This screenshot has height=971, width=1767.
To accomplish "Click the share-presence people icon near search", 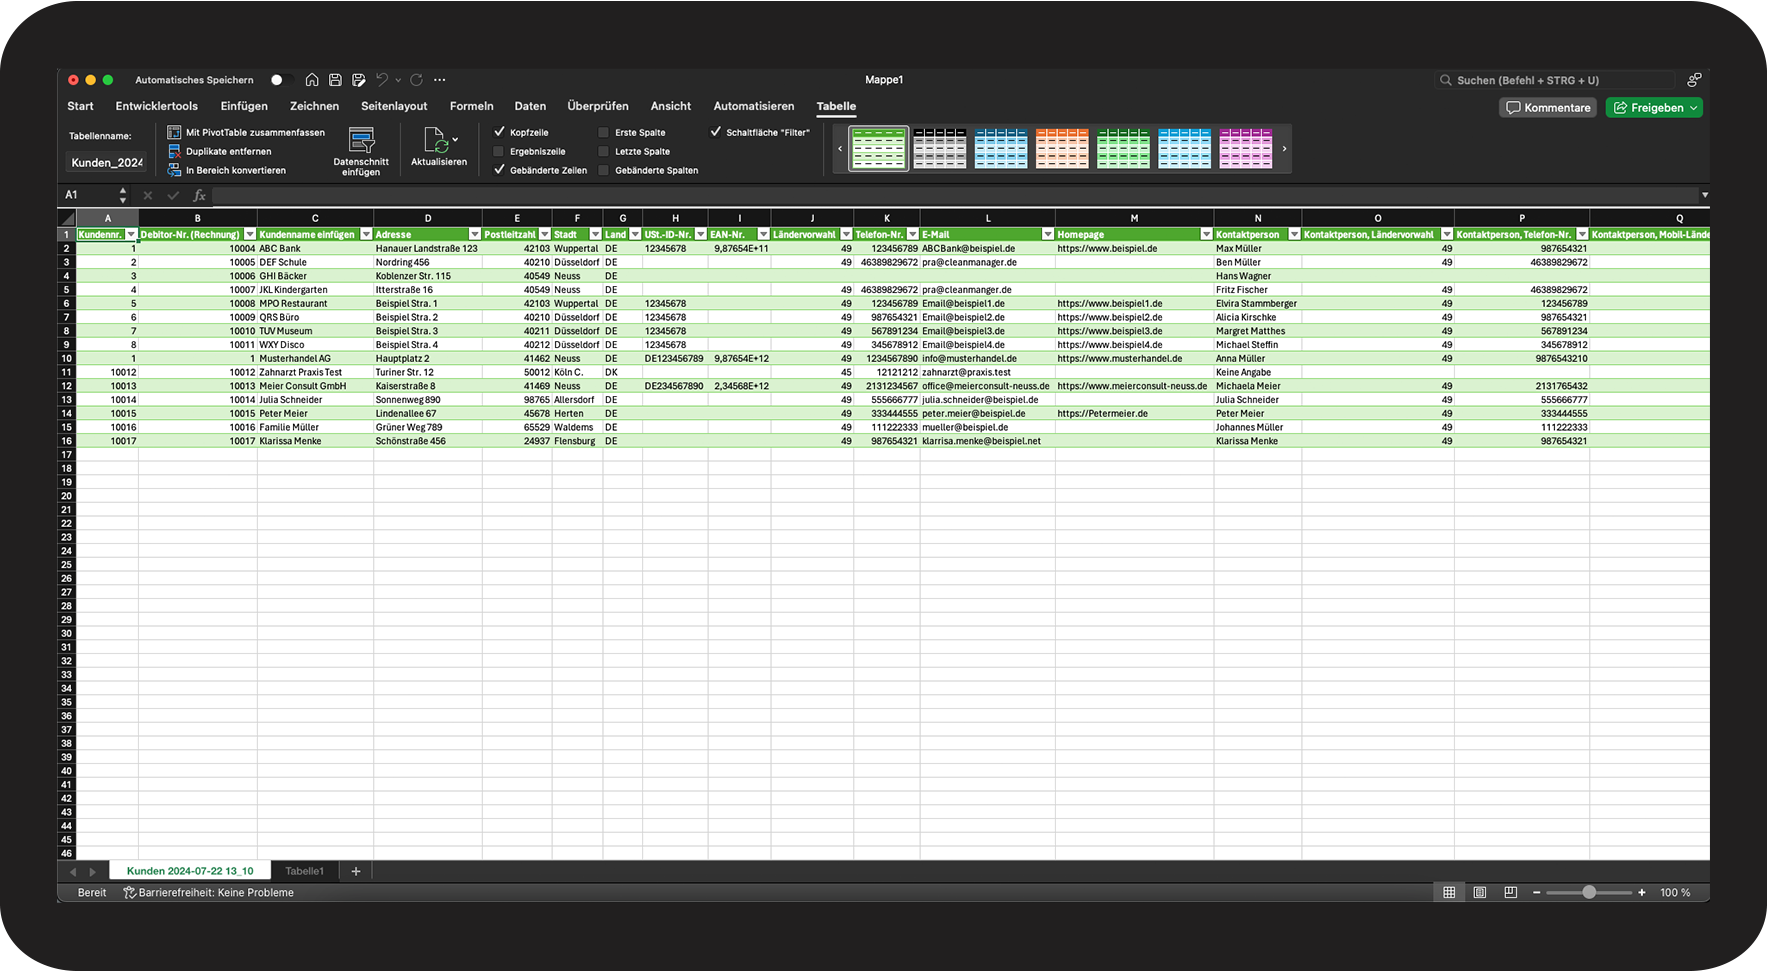I will (1693, 80).
